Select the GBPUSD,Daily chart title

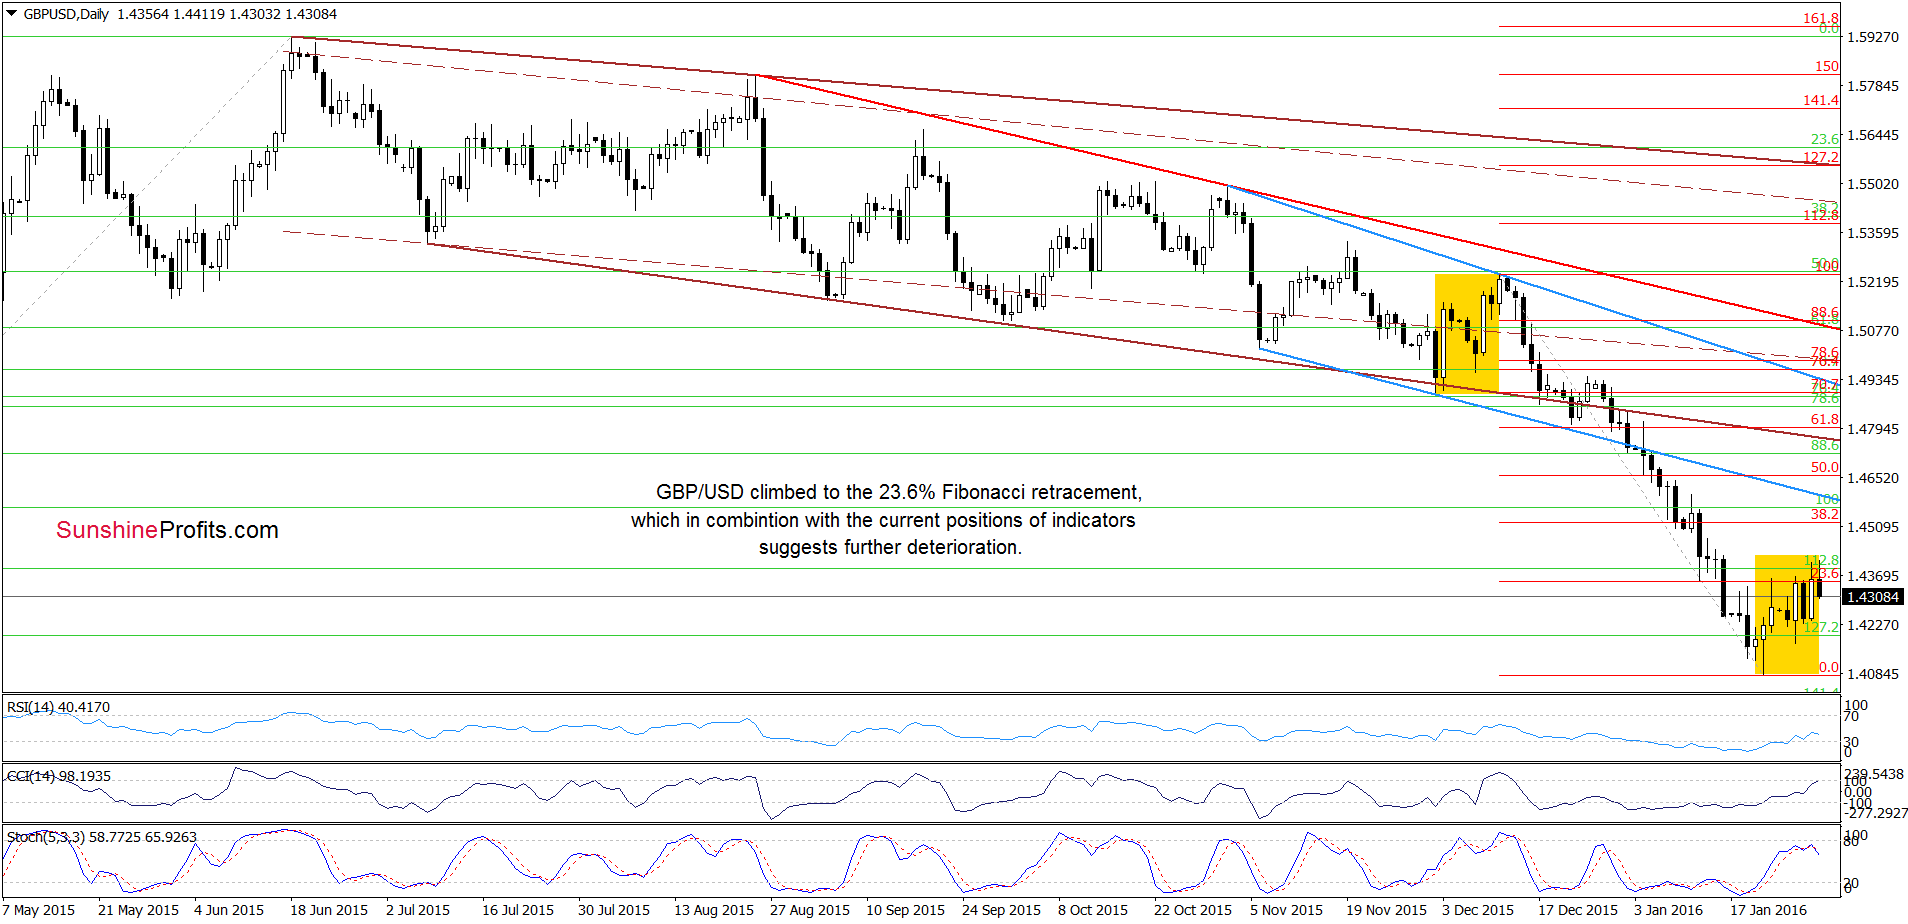[x=66, y=14]
